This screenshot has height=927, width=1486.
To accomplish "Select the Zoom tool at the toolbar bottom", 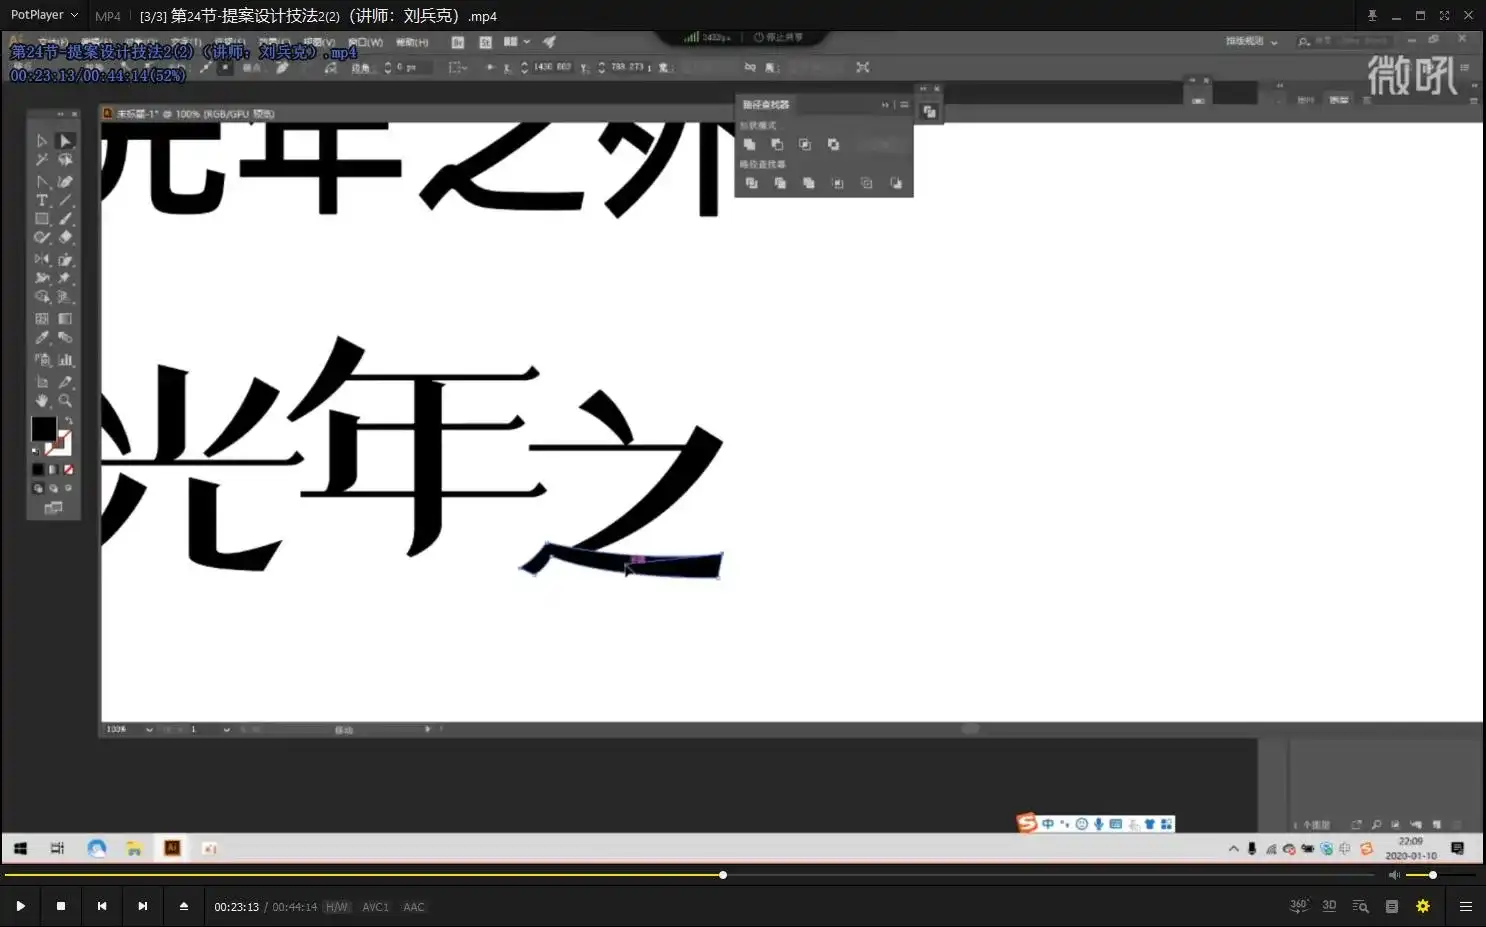I will pos(64,400).
